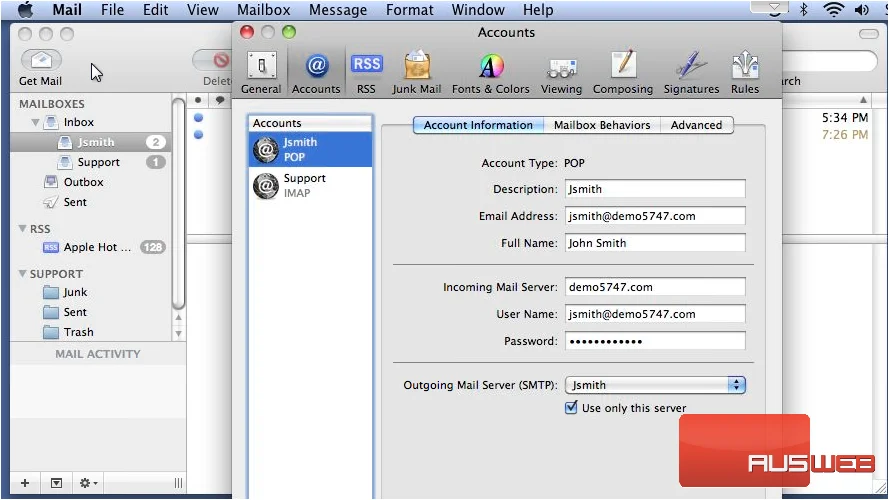Select Support IMAP account in list
Image resolution: width=889 pixels, height=500 pixels.
tap(310, 185)
